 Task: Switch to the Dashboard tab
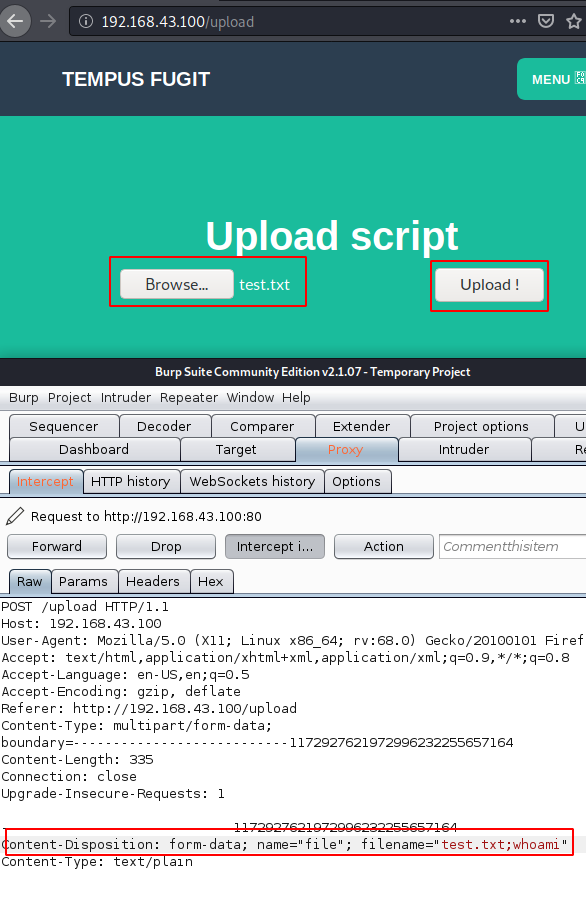coord(94,450)
